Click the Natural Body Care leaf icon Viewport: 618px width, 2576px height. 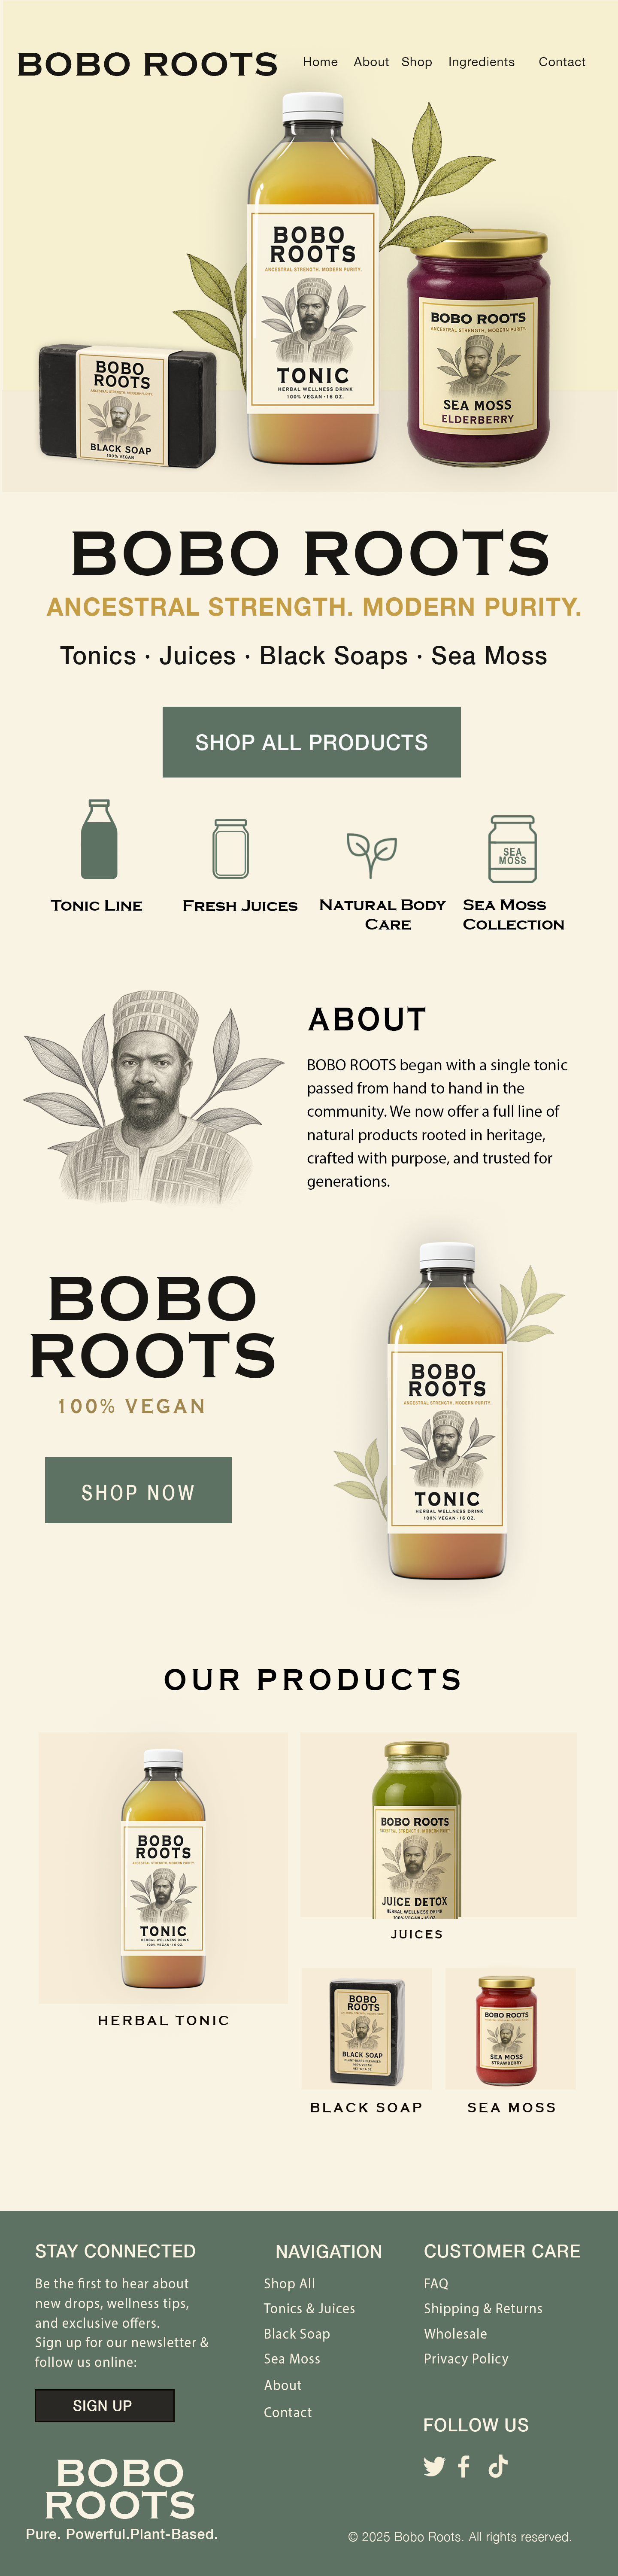click(x=371, y=853)
